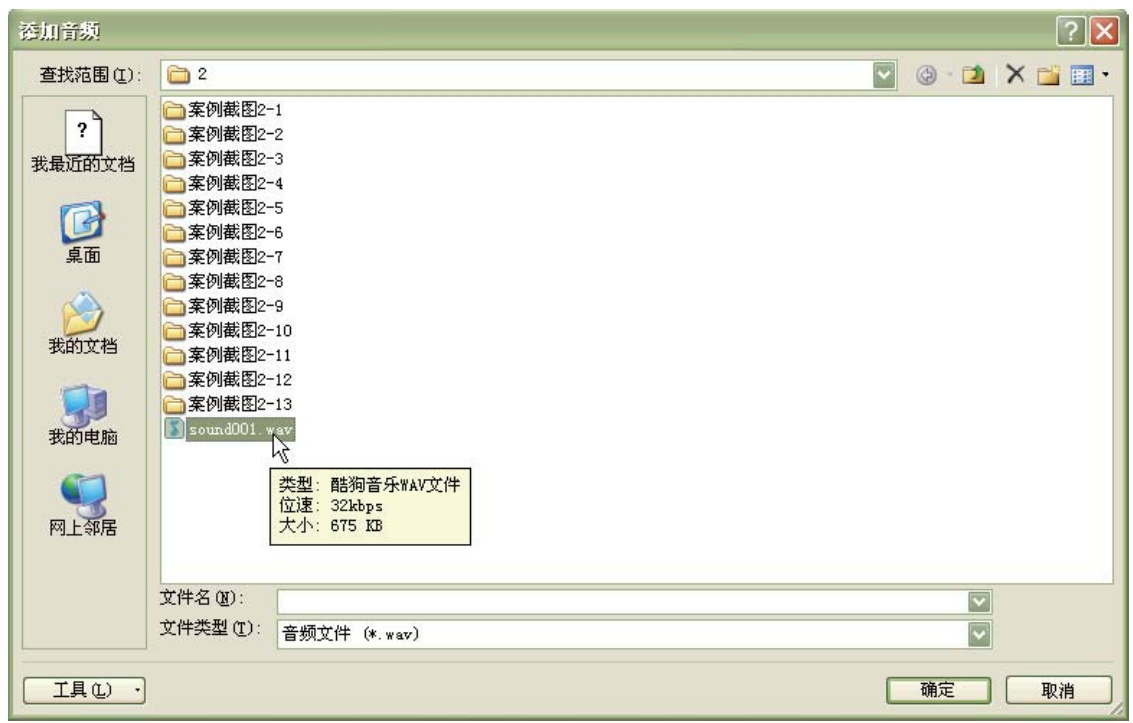1133x723 pixels.
Task: Click the file type field 音频文件 (*.wav)
Action: pyautogui.click(x=623, y=634)
